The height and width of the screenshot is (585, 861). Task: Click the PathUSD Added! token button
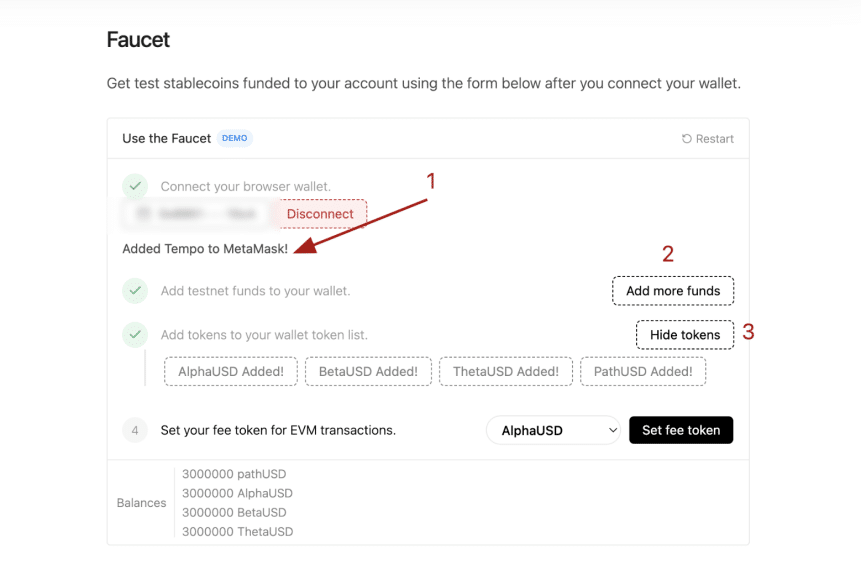pos(643,371)
